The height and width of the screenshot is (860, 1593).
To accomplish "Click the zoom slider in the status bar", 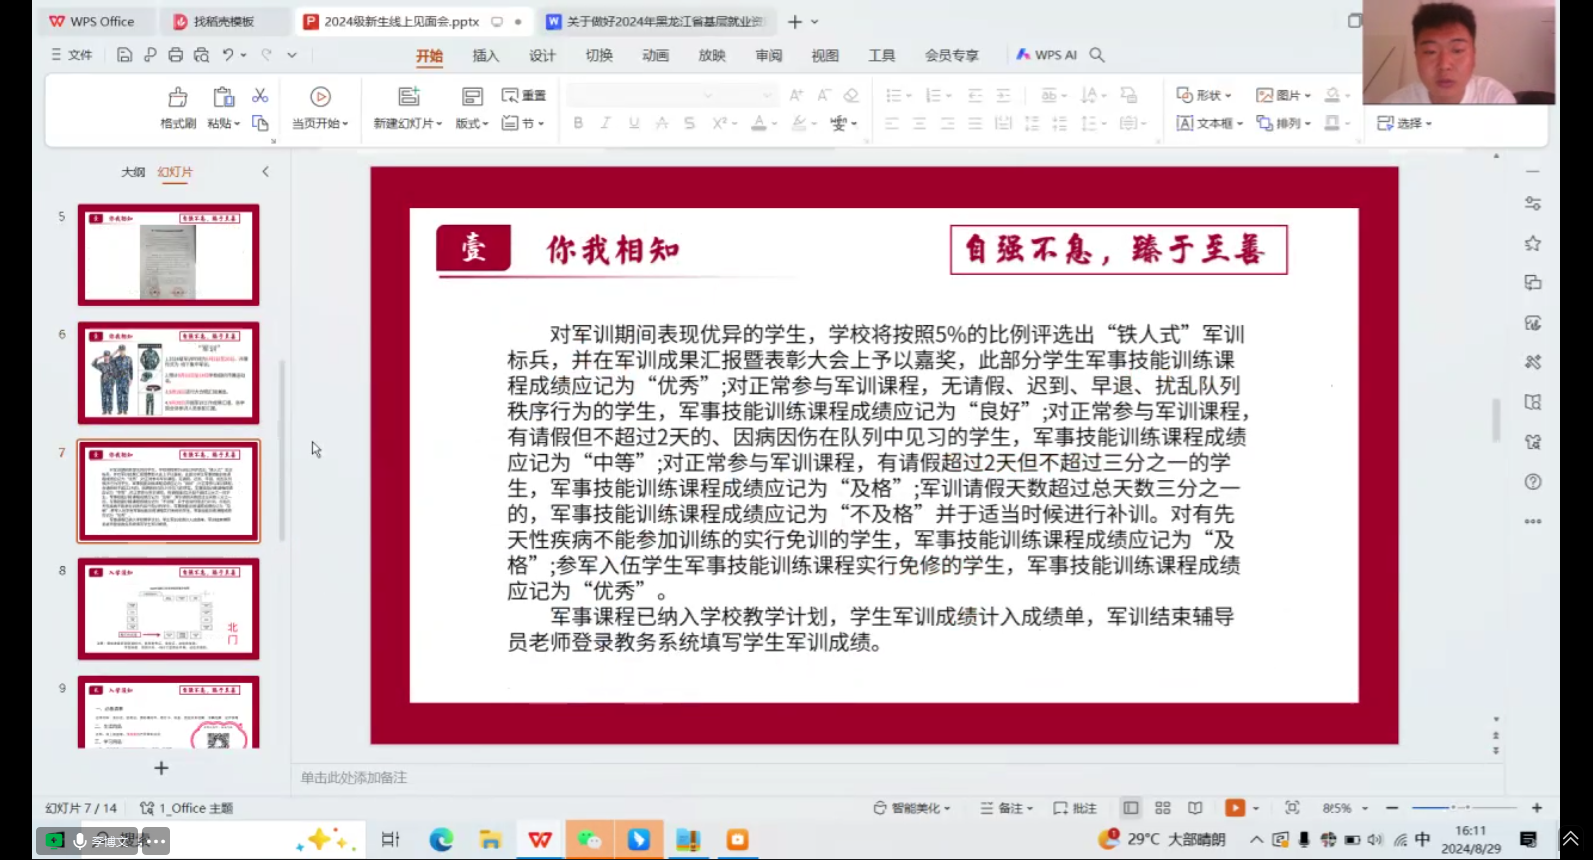I will pos(1464,807).
